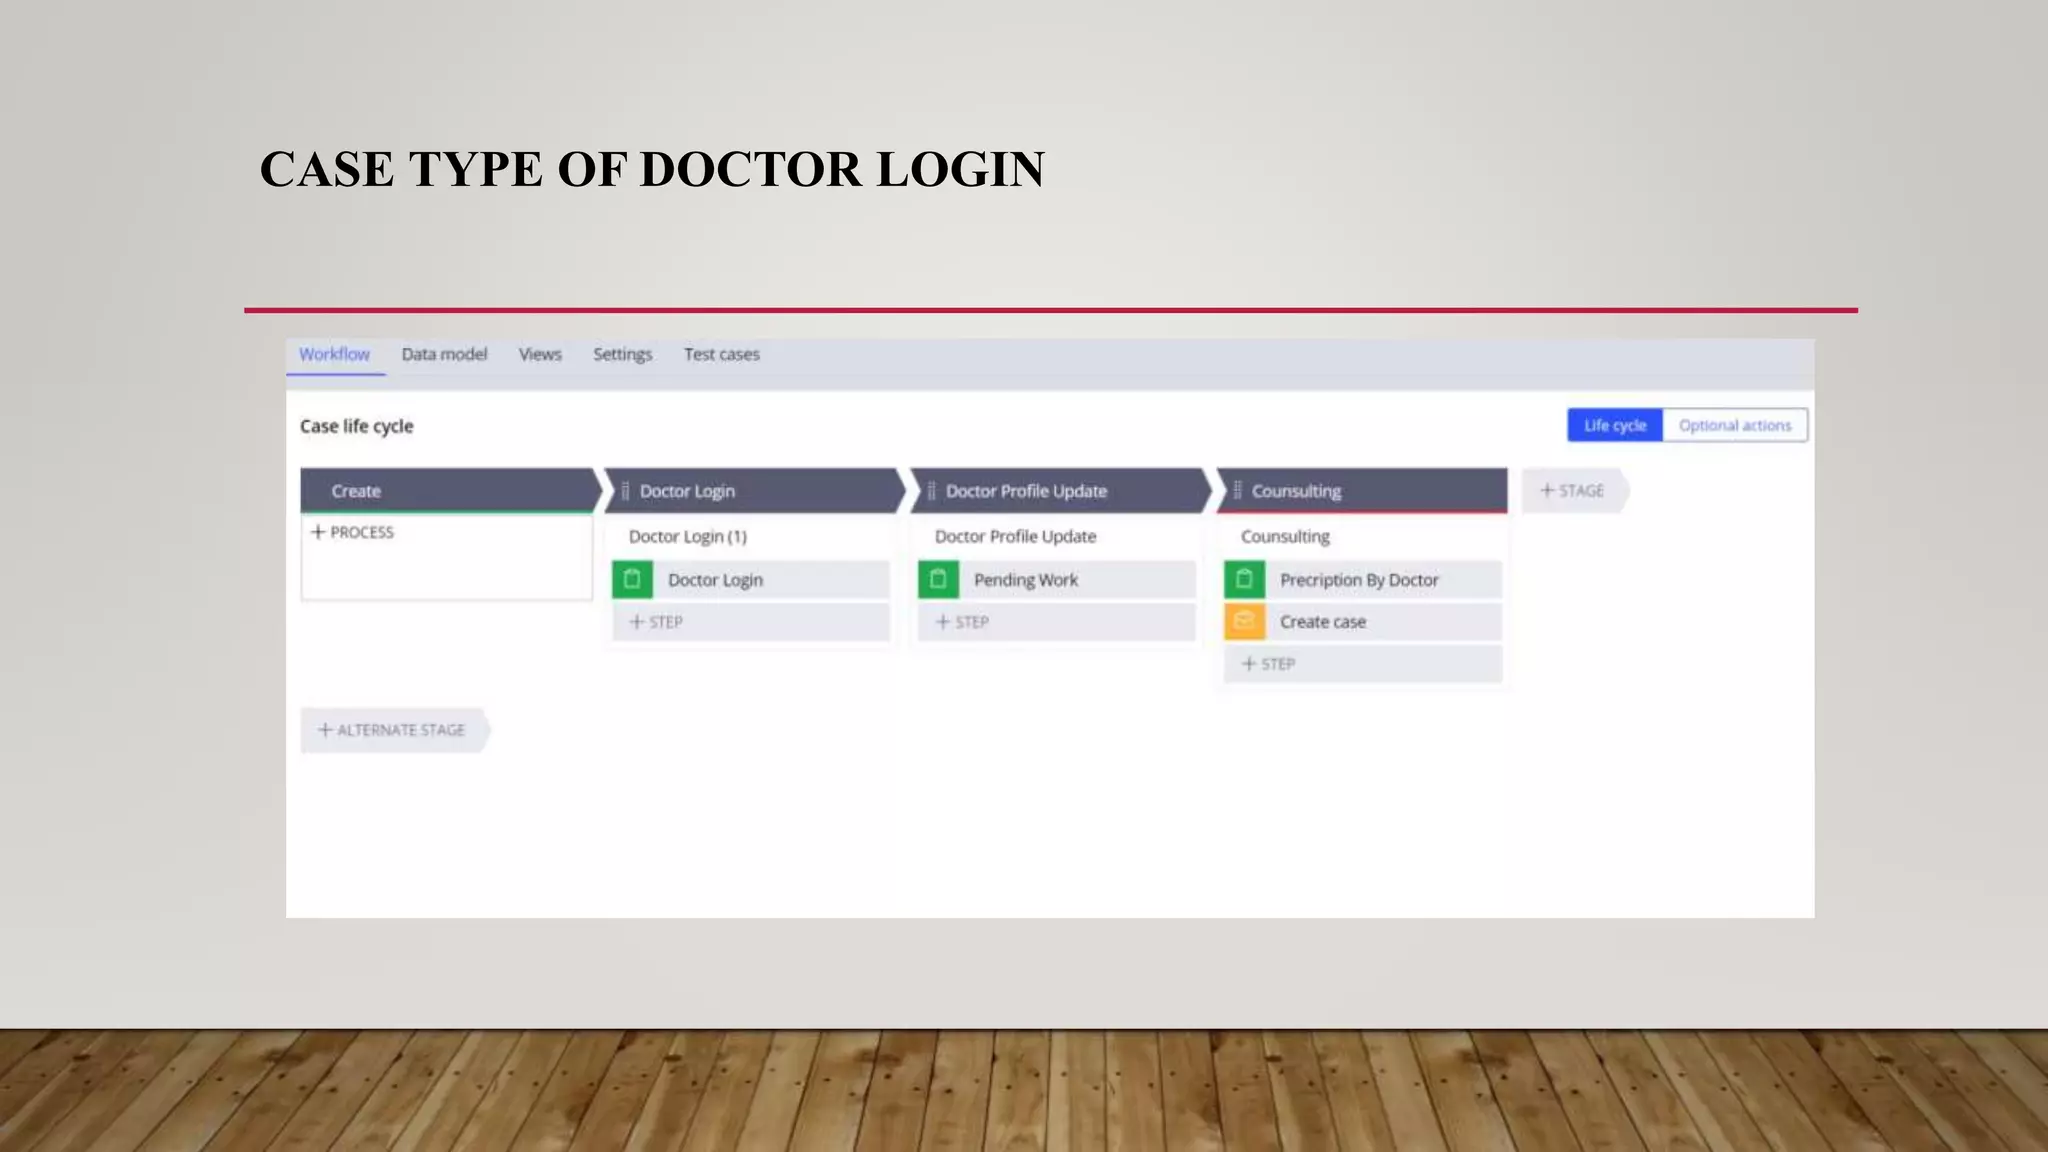The height and width of the screenshot is (1152, 2048).
Task: Open the Views tab
Action: (540, 354)
